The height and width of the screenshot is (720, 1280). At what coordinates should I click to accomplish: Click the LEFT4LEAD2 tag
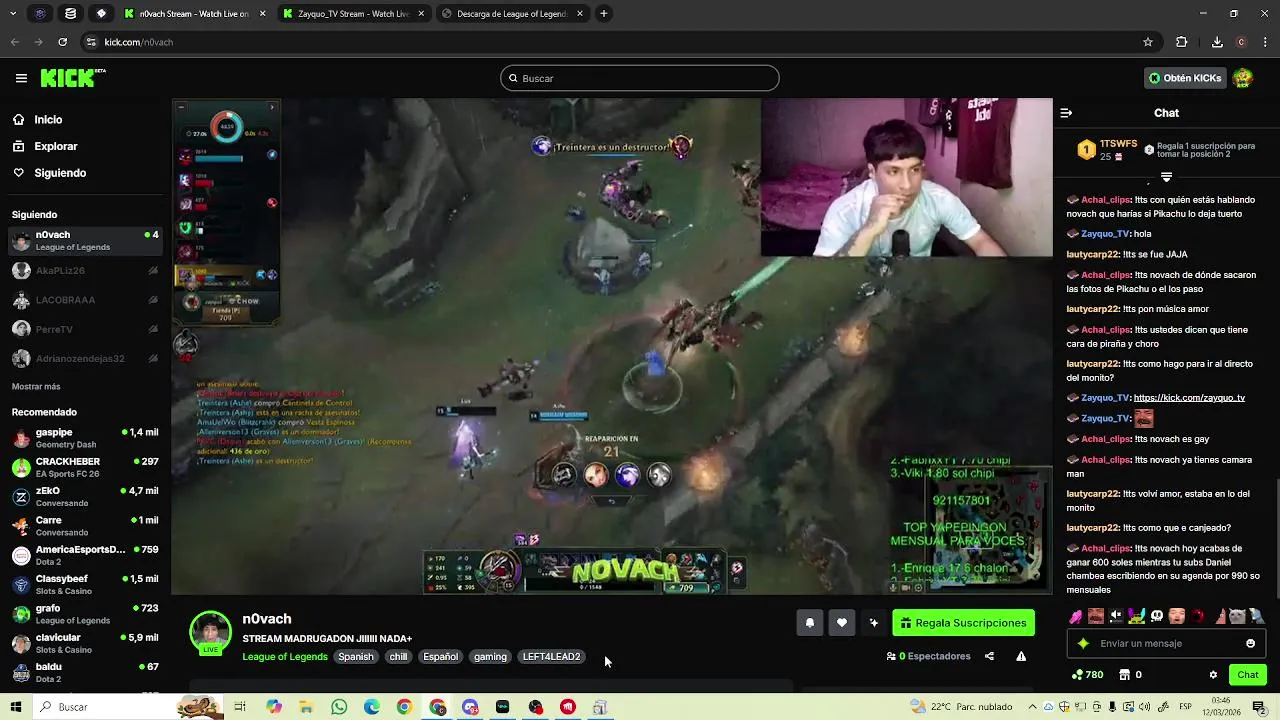click(551, 657)
